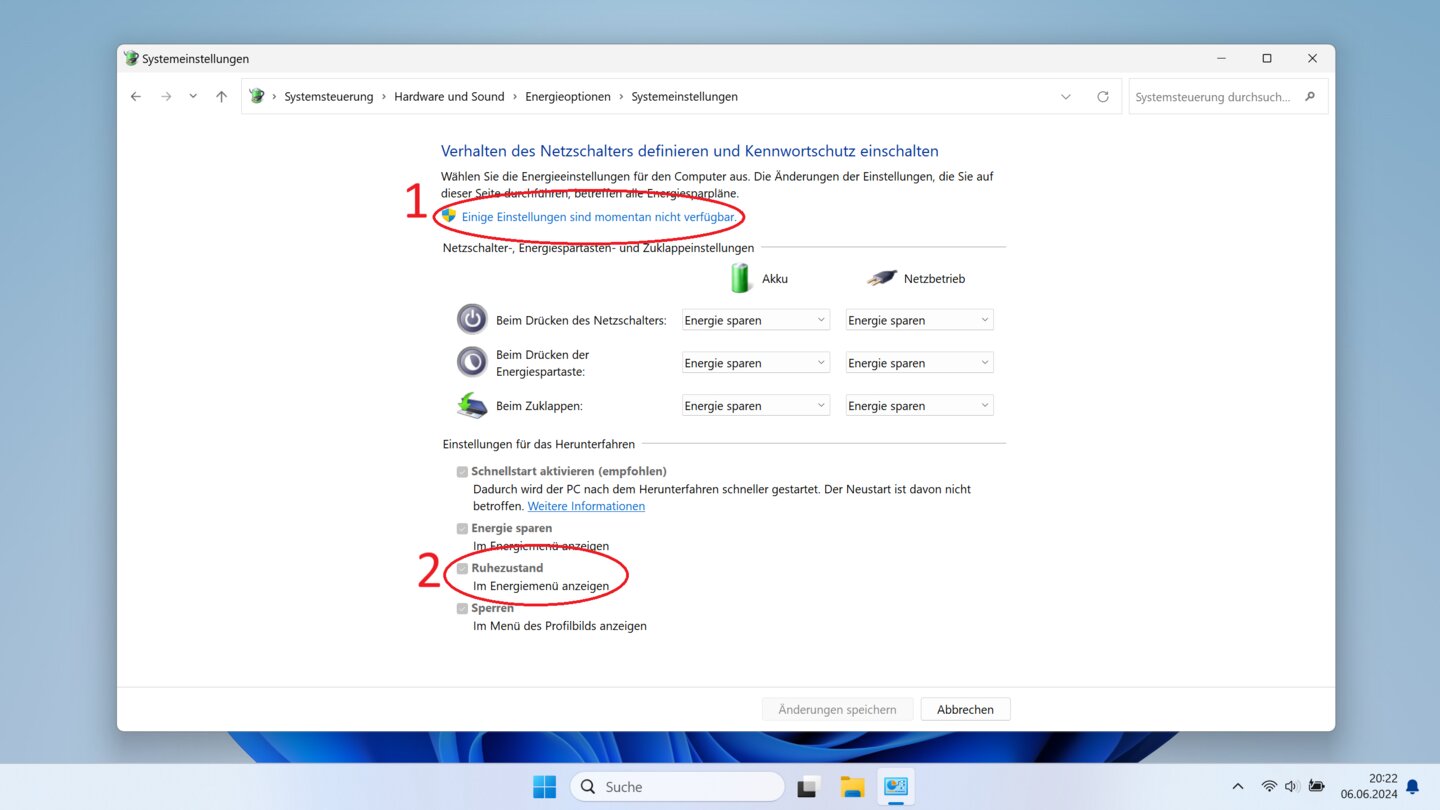
Task: Open the Task View taskbar icon
Action: coord(808,787)
